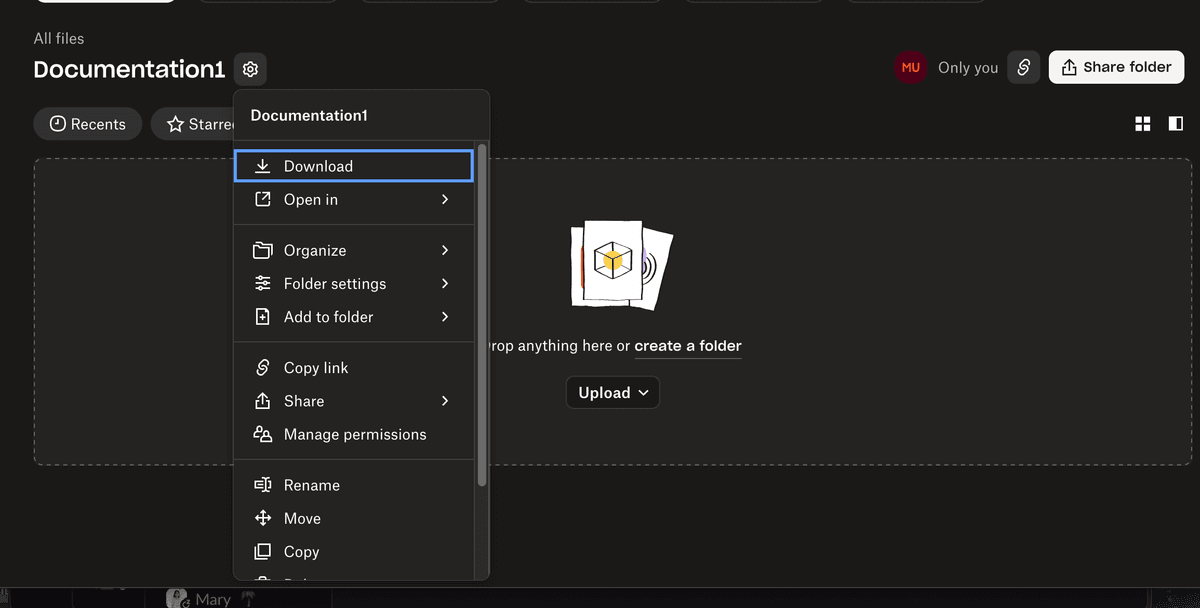Open the Share submenu in menu
1200x608 pixels.
tap(353, 401)
